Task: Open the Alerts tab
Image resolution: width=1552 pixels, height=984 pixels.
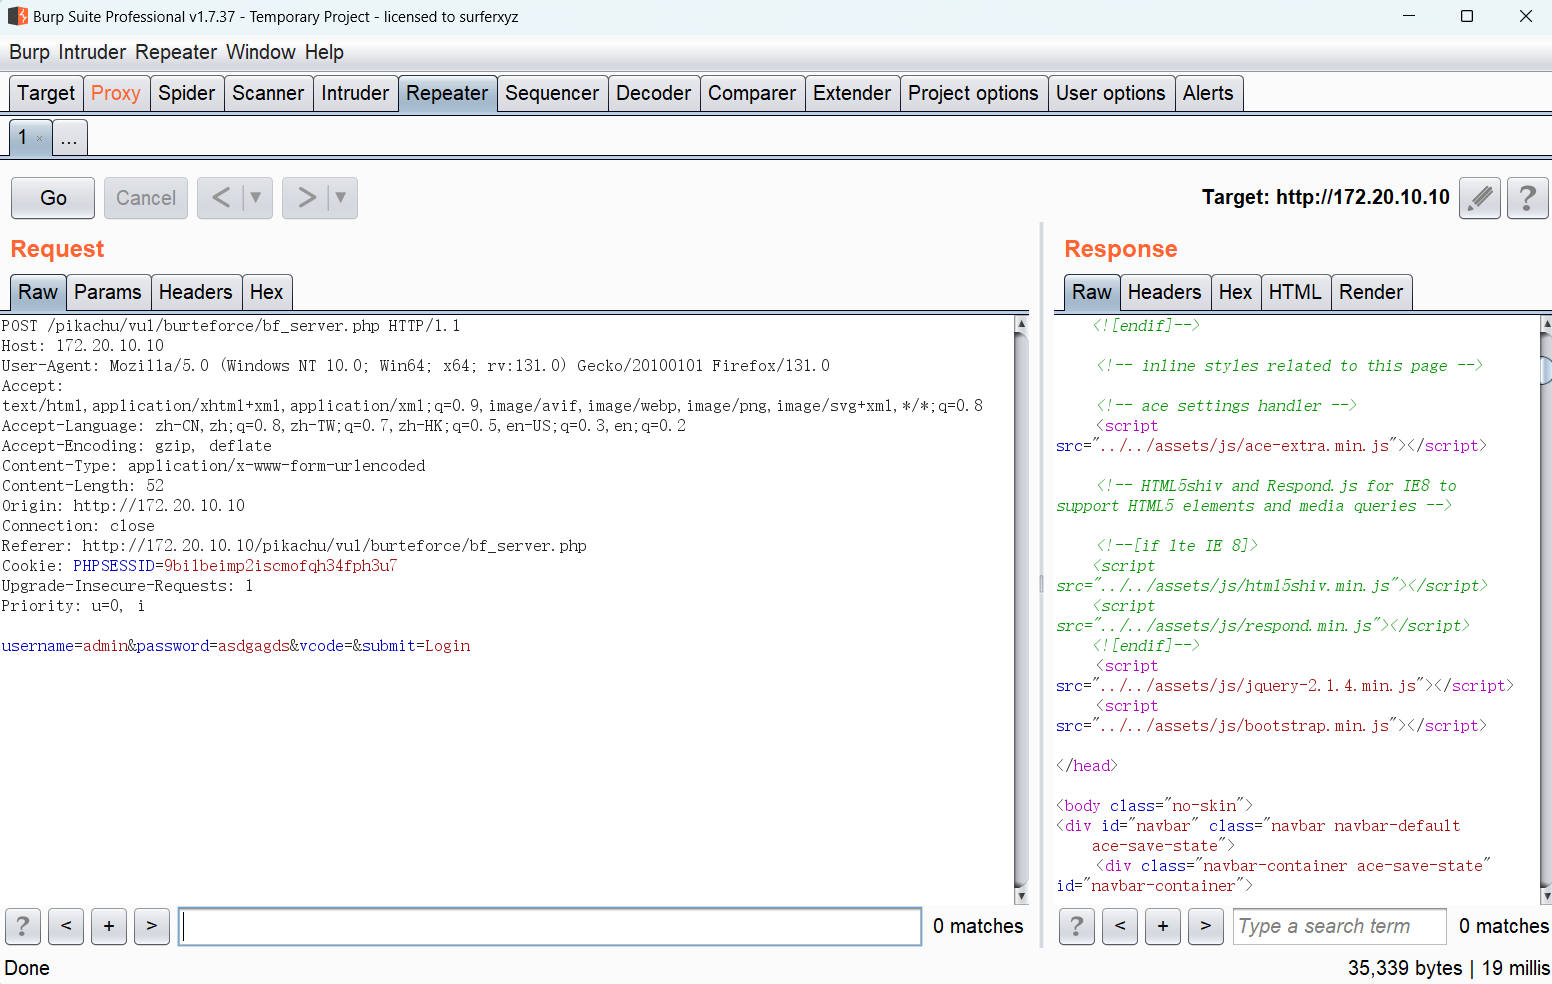Action: (1208, 93)
